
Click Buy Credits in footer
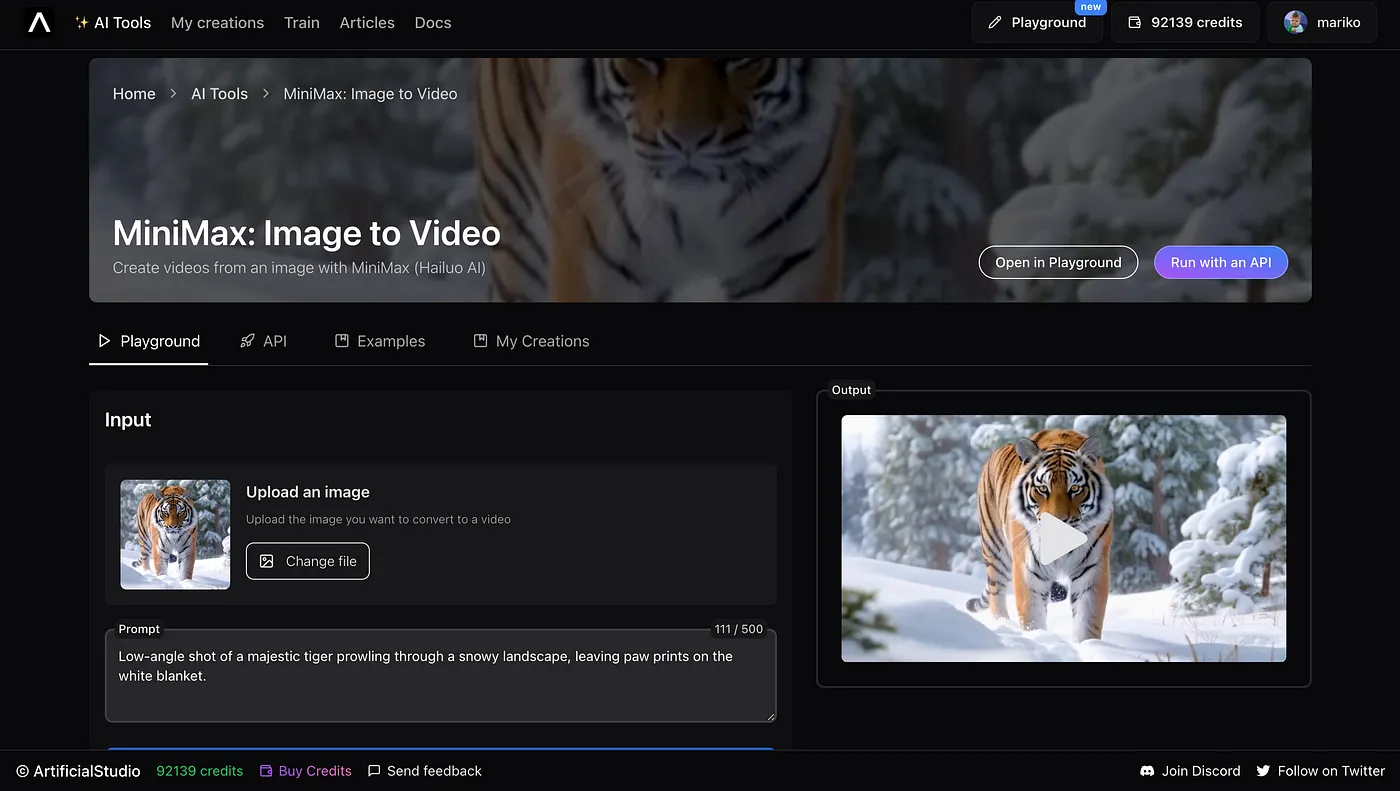click(x=306, y=771)
